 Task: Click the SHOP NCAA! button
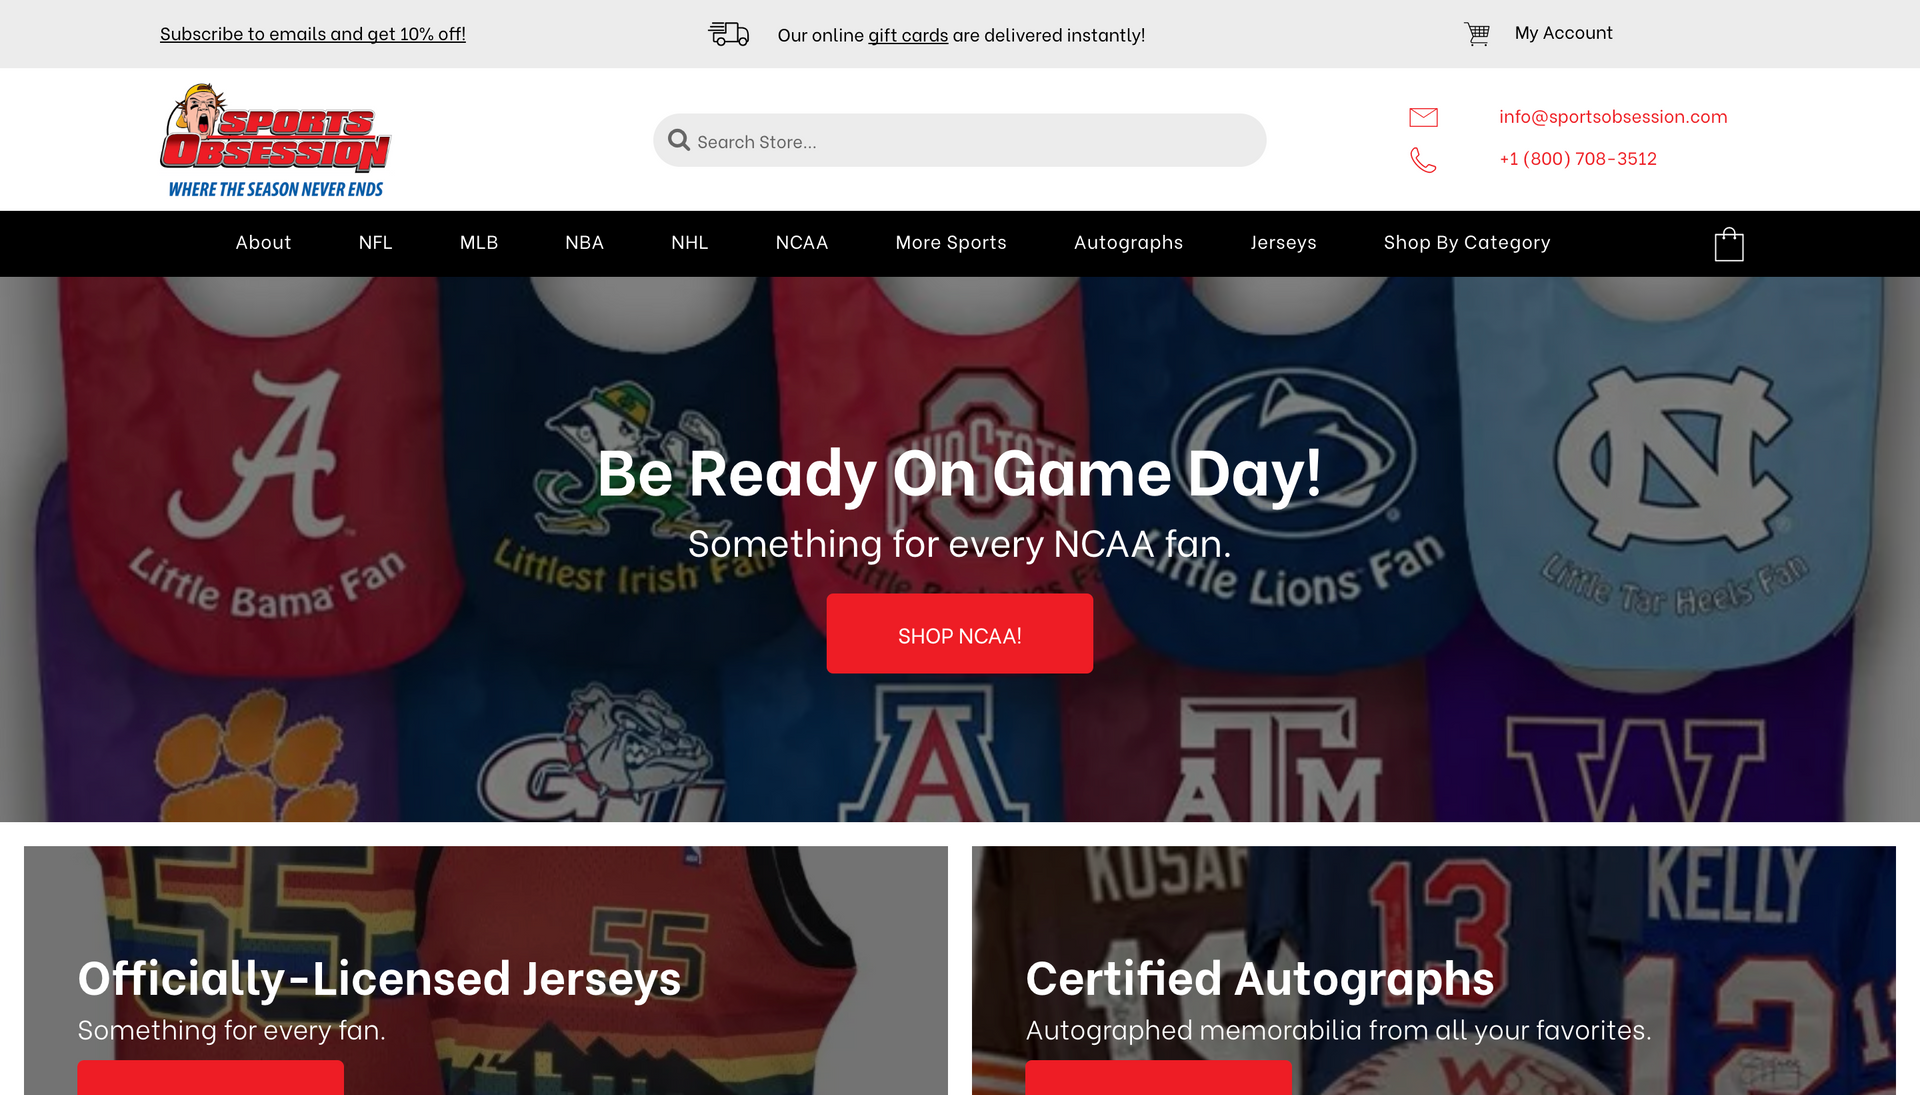point(959,633)
